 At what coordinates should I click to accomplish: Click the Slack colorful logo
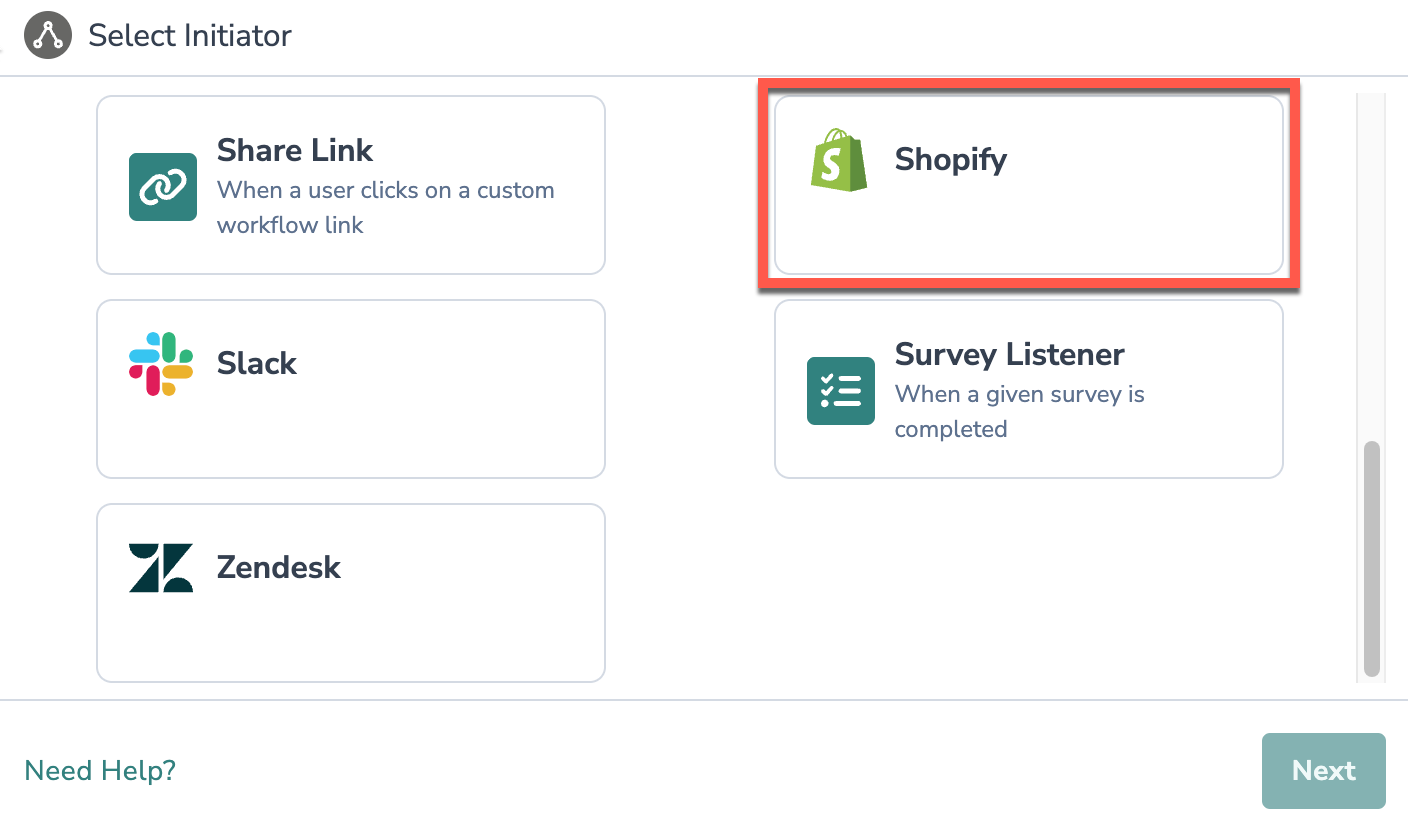click(161, 363)
